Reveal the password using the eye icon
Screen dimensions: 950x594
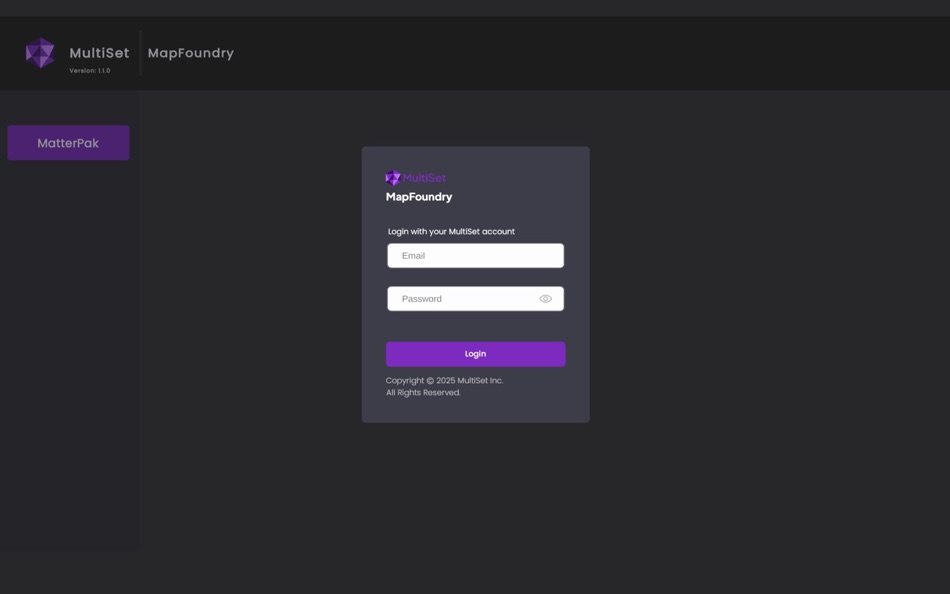[545, 298]
